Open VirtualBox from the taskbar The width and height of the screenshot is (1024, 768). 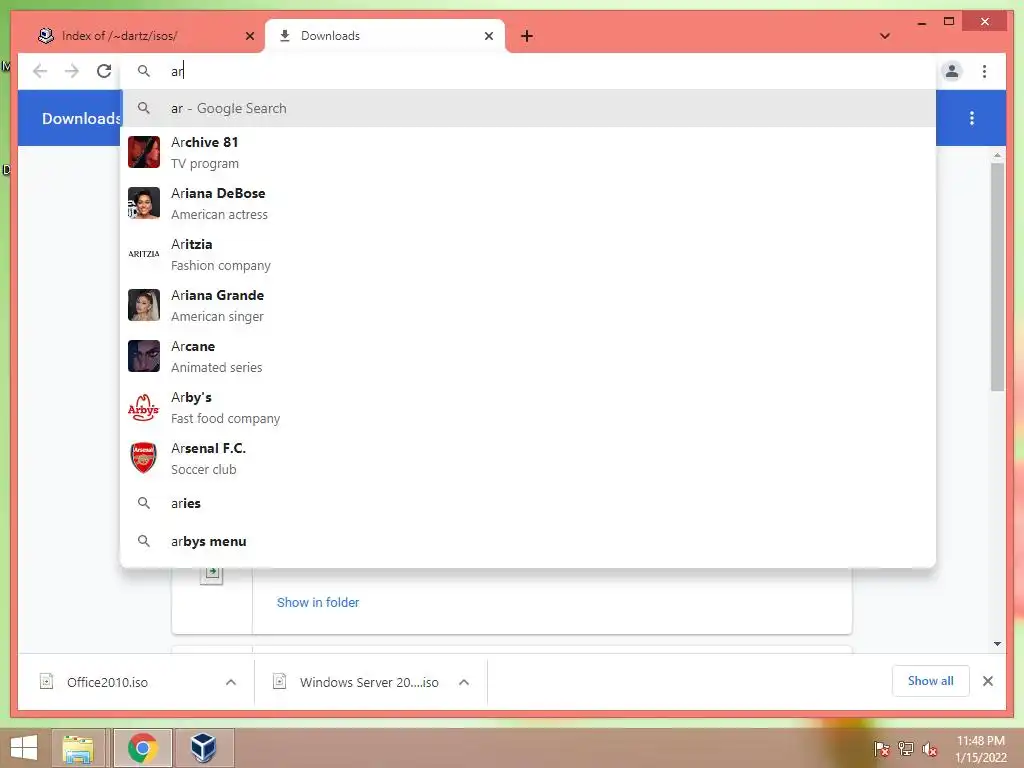point(204,748)
